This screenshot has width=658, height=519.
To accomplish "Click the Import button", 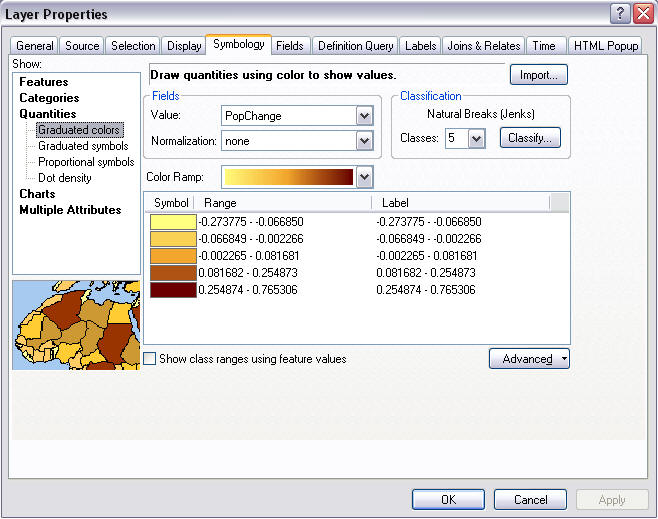I will coord(539,75).
